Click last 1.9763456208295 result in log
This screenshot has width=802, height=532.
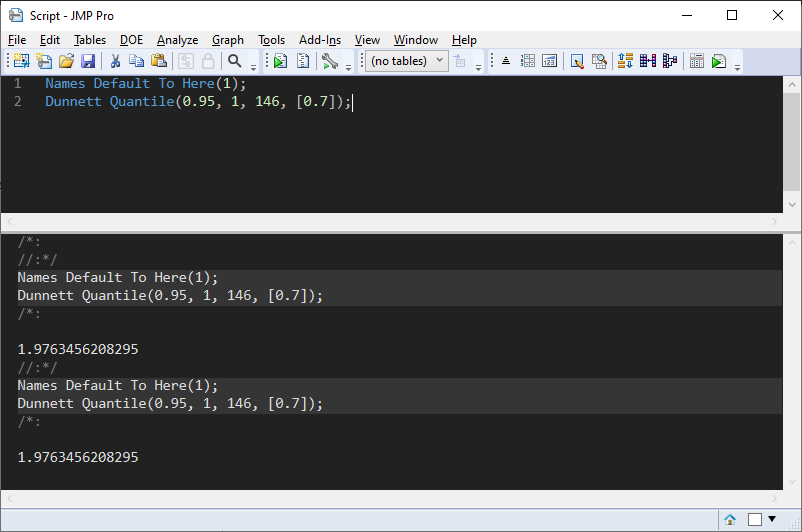[78, 457]
